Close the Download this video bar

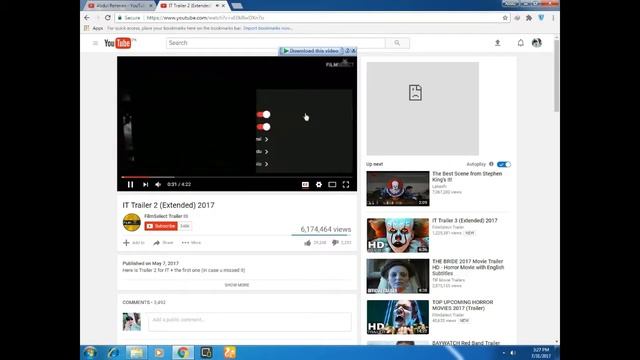click(353, 51)
